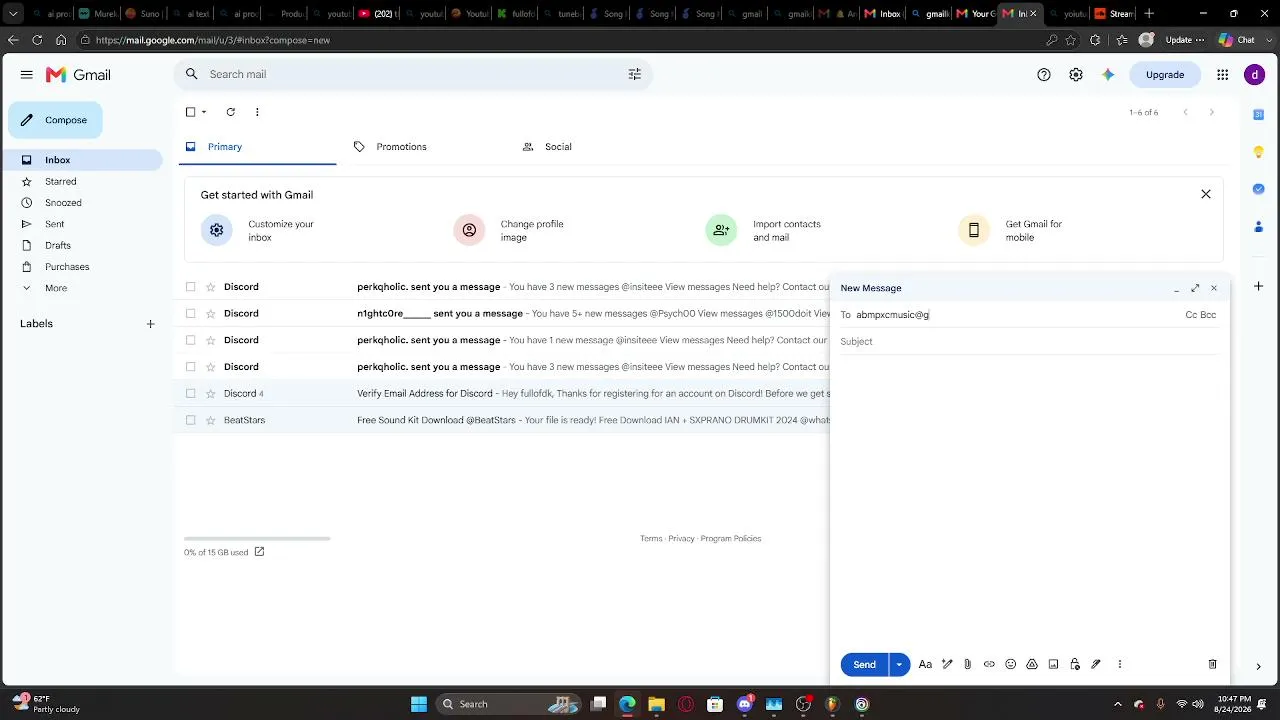Open browser tab search dropdown arrow
This screenshot has height=720, width=1280.
point(13,14)
